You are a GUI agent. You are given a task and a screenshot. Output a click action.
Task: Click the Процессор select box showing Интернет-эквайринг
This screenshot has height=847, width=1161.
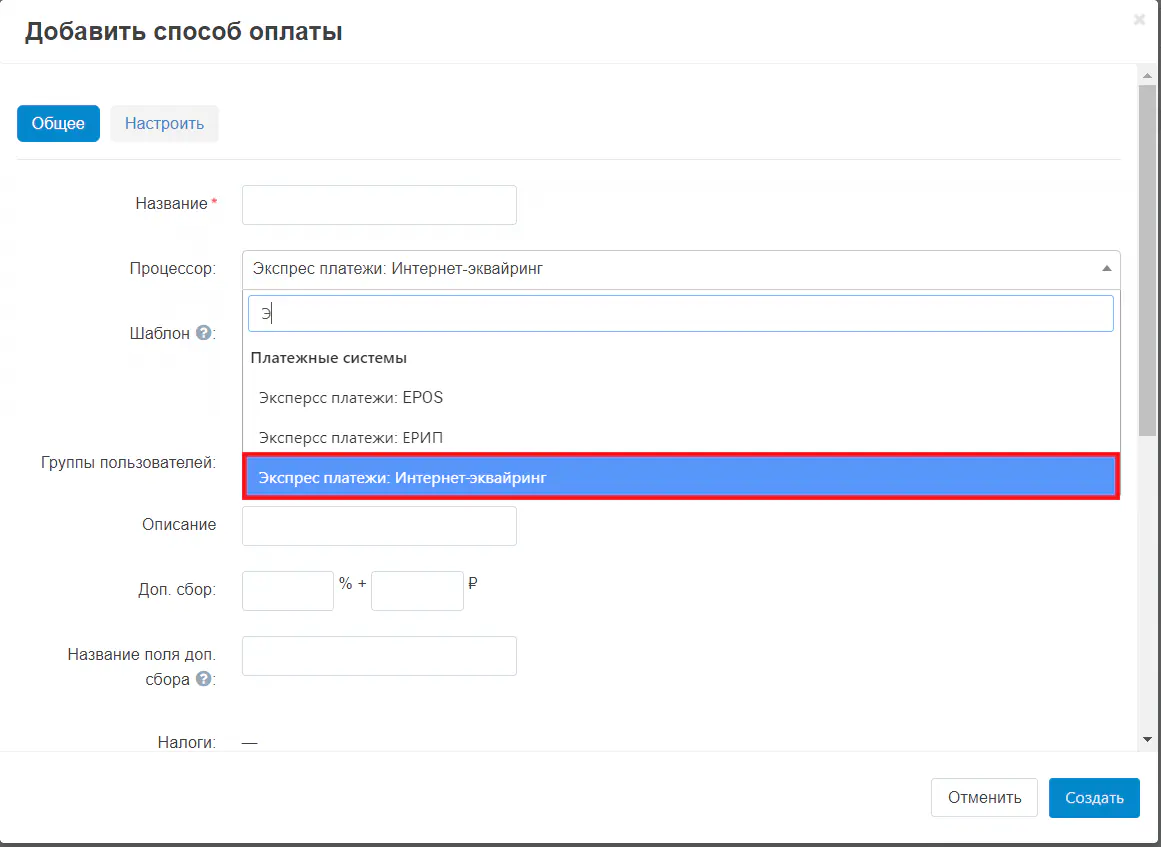[x=670, y=269]
